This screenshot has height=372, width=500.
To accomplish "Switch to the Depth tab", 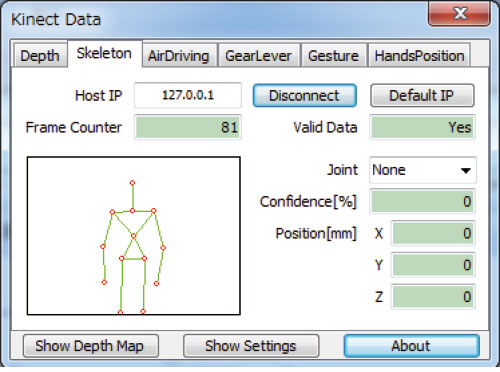I will click(40, 56).
